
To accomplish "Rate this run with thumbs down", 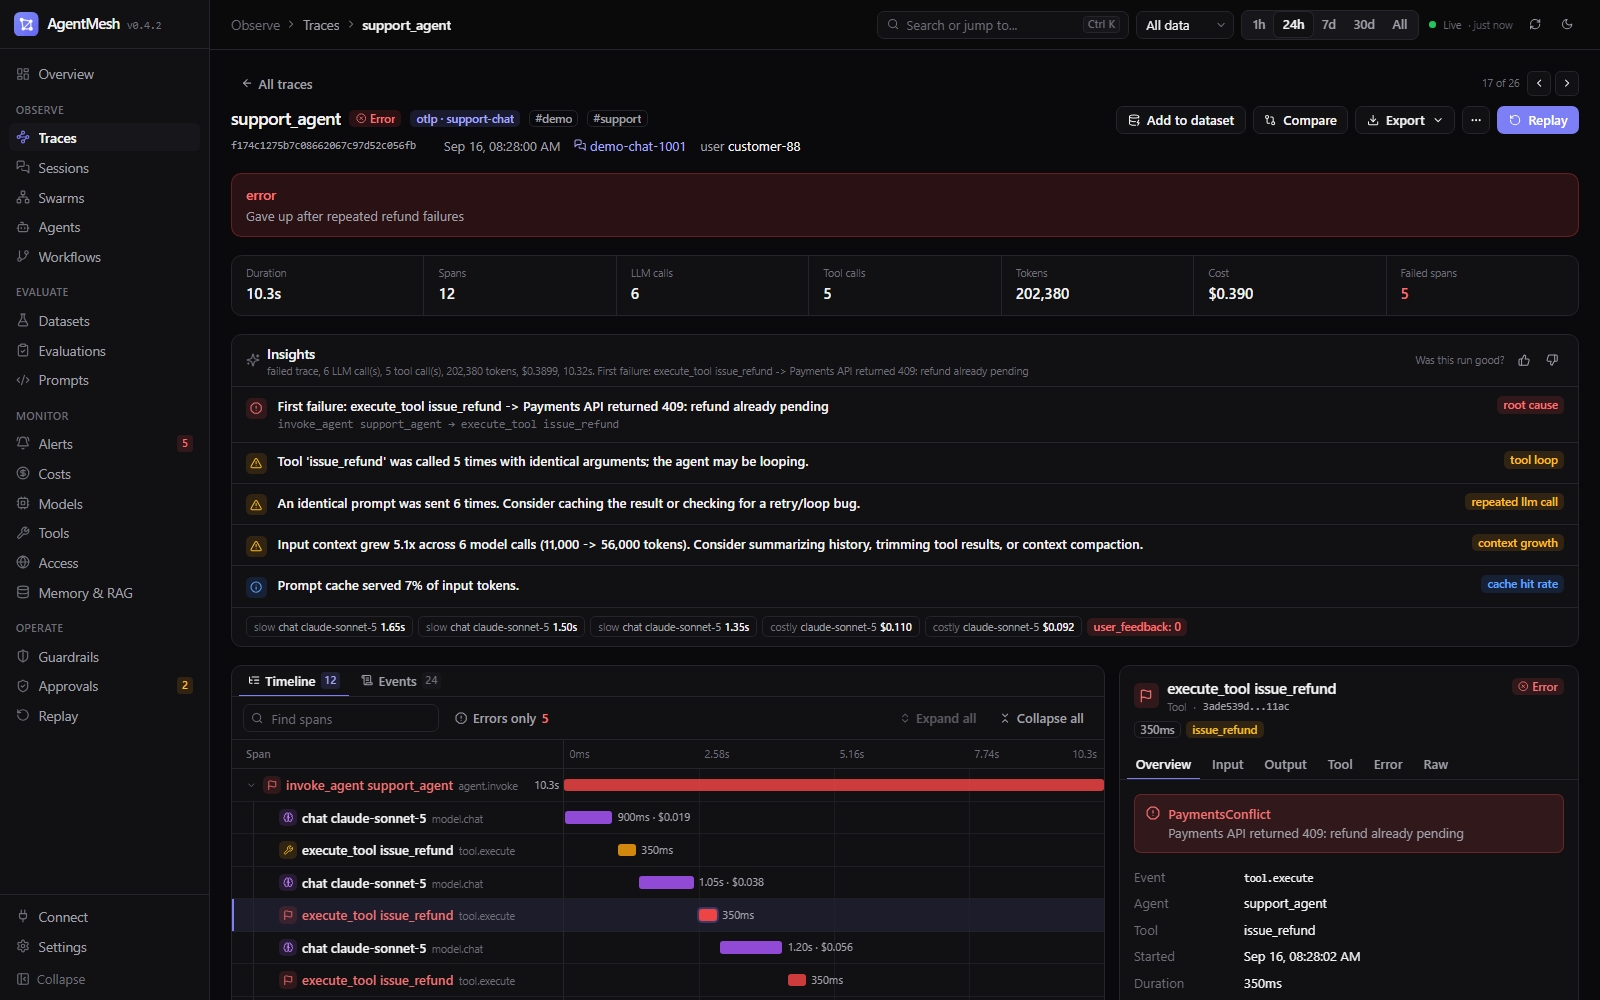I will (1552, 360).
